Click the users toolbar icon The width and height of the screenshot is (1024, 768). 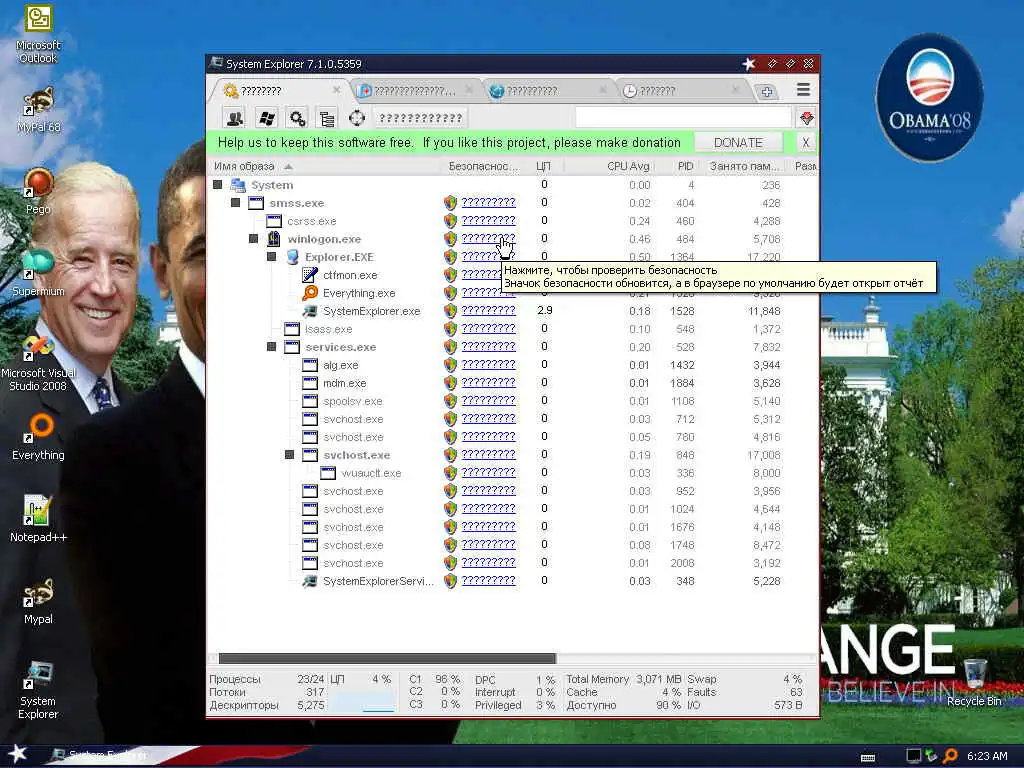pos(235,118)
